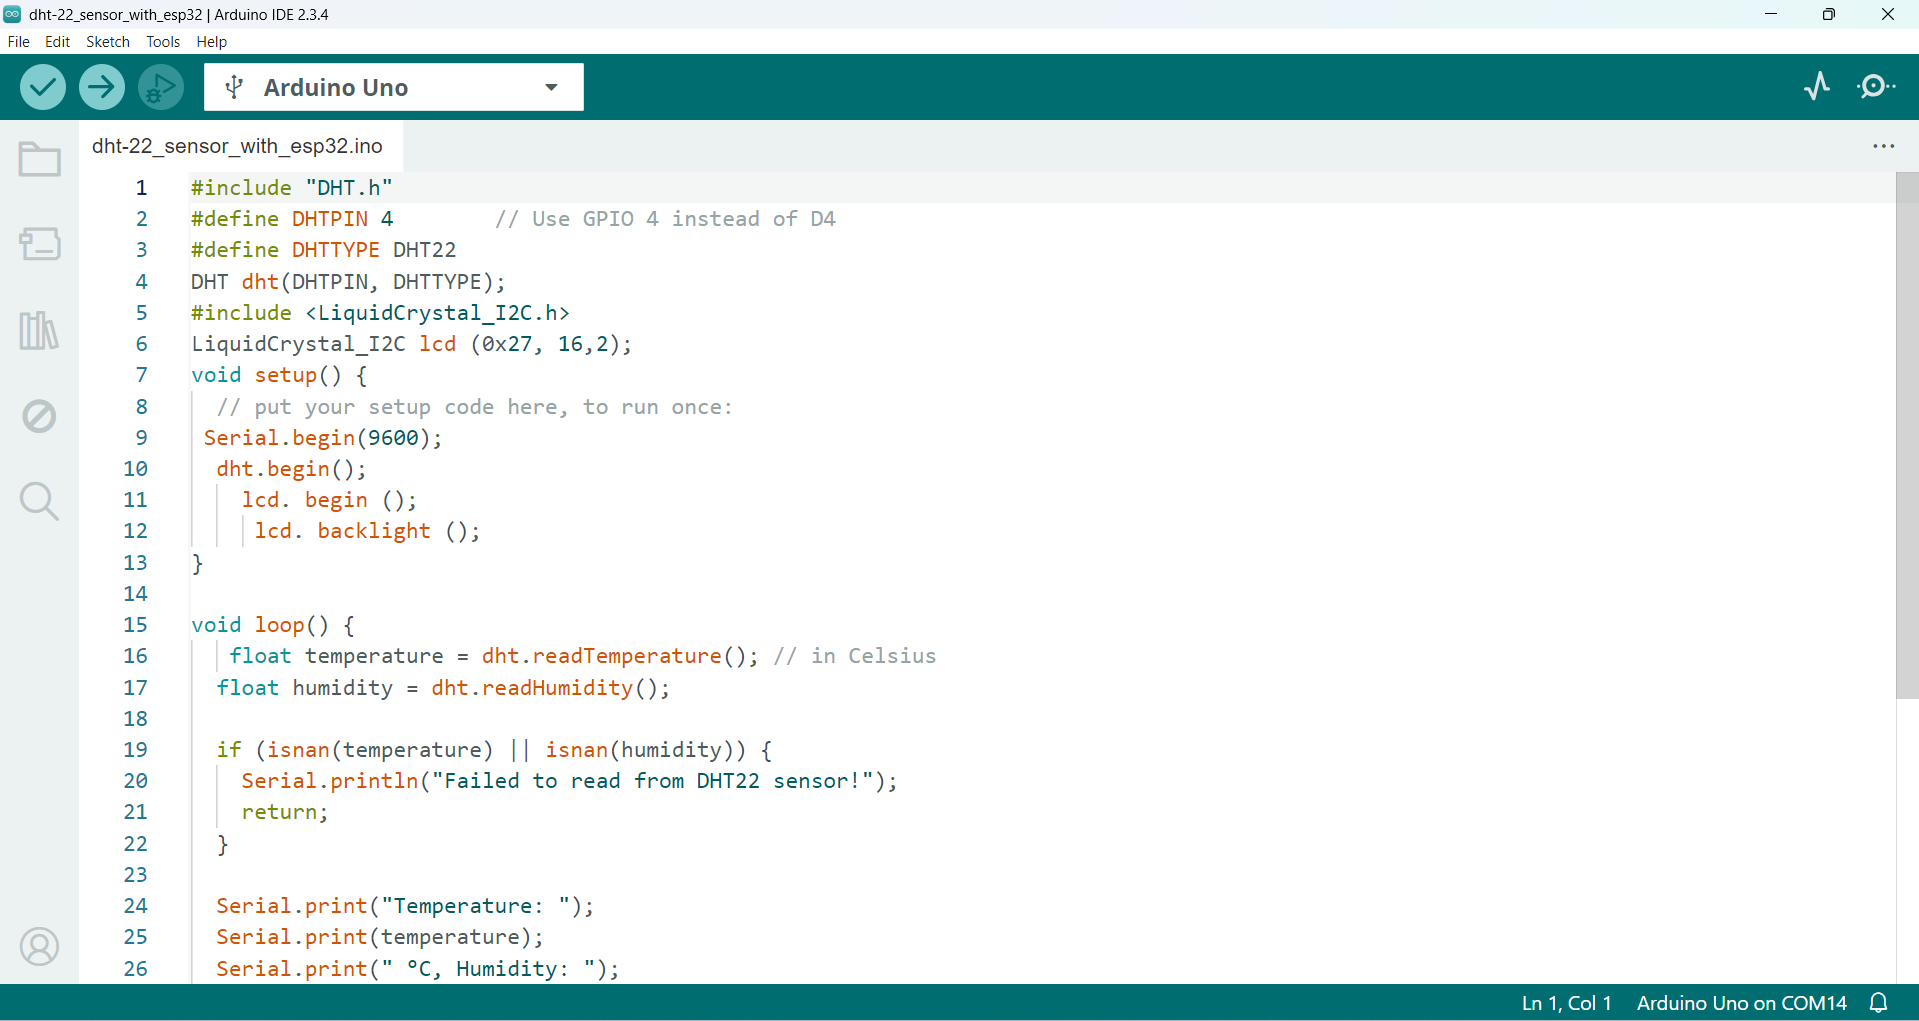Click the Serial.begin(9600); line

(323, 438)
